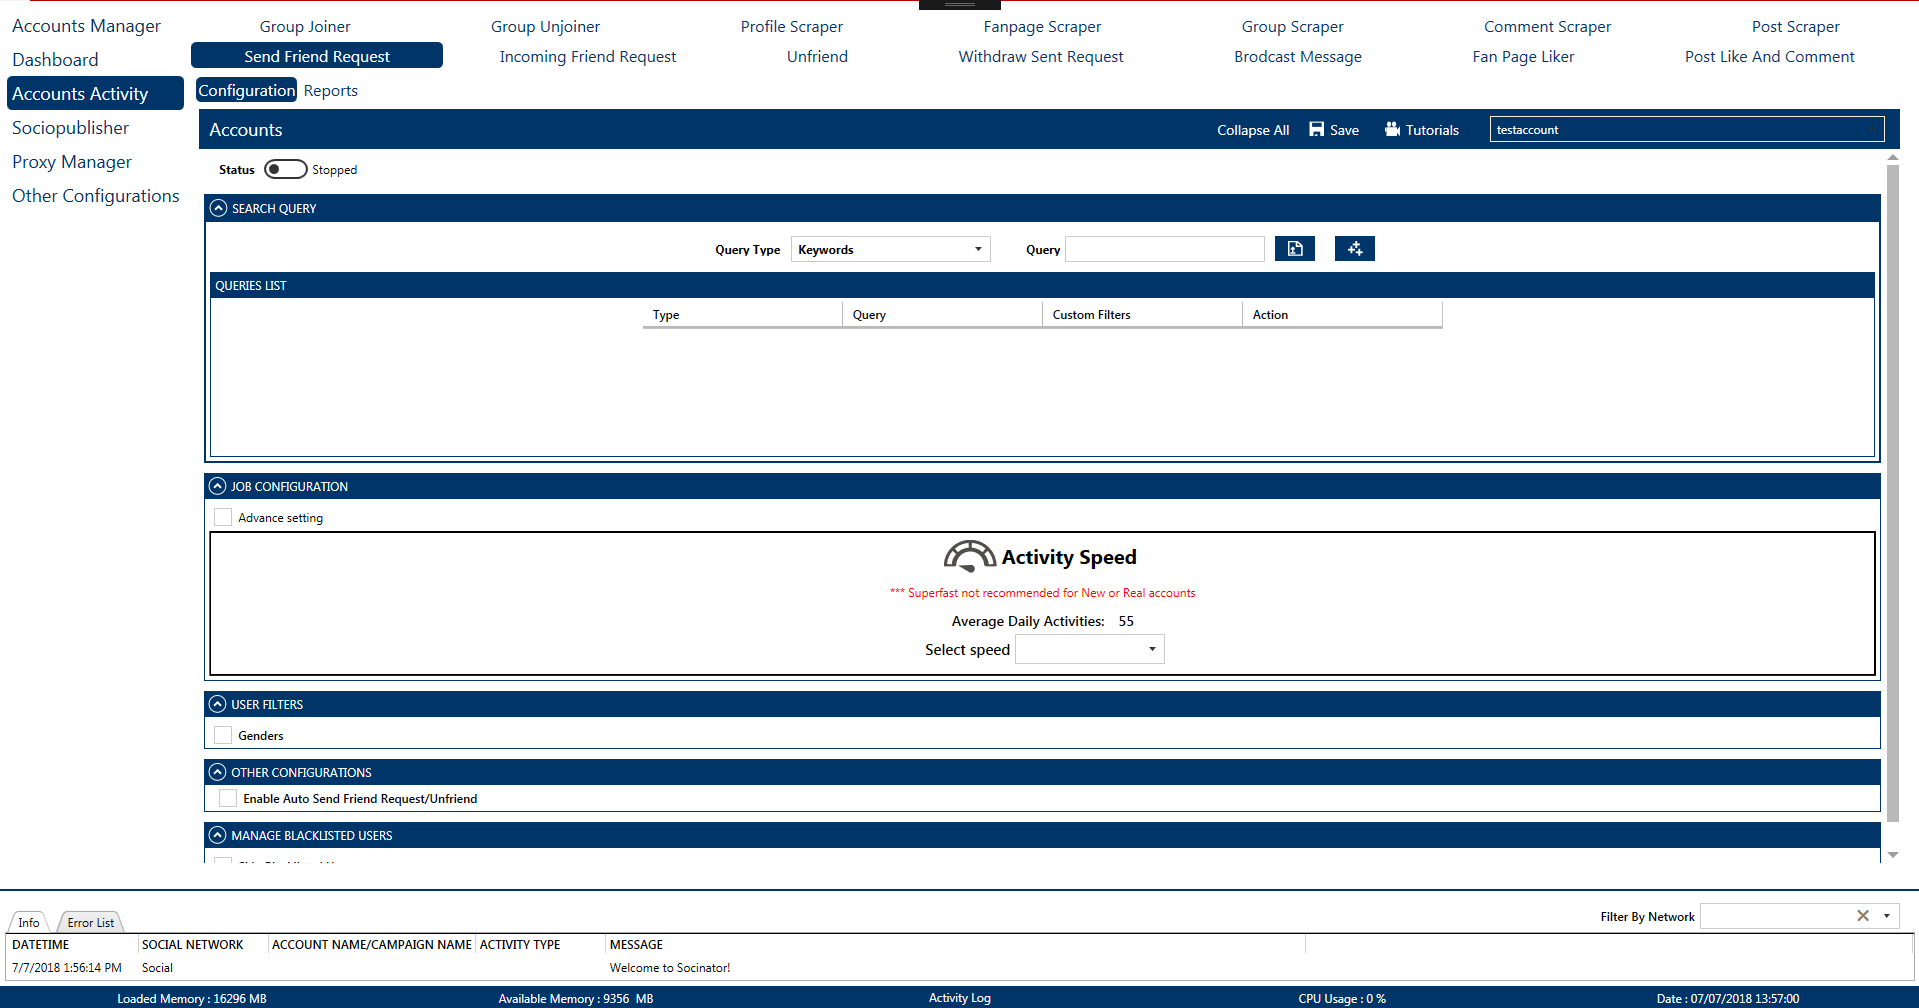Open the testaccount account dropdown

pos(1687,129)
